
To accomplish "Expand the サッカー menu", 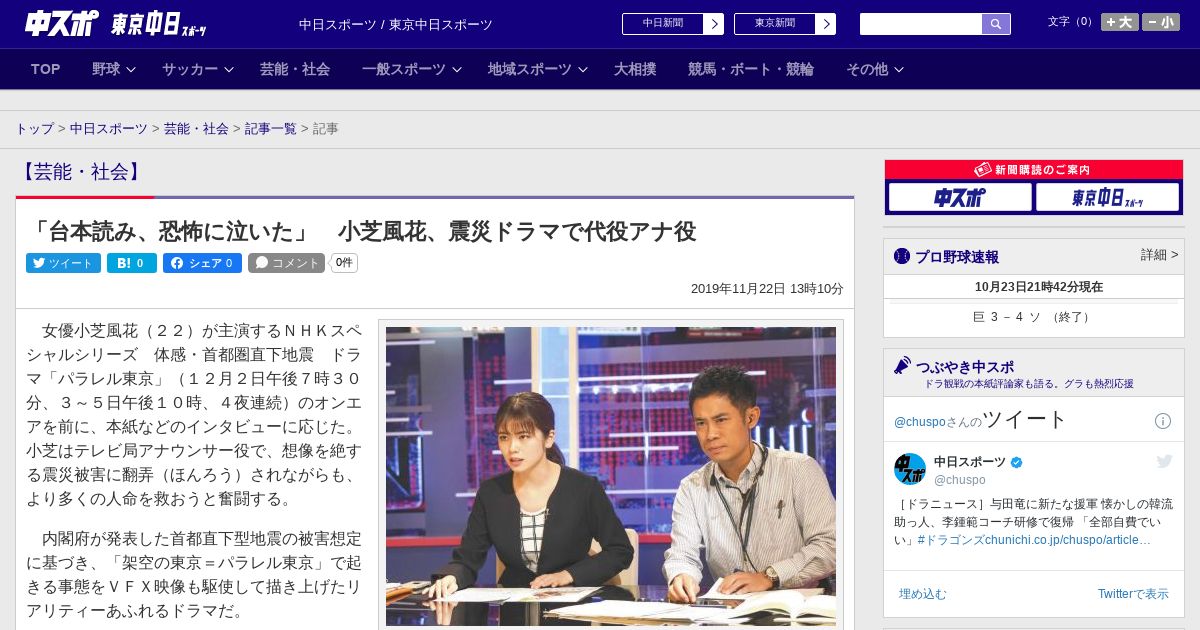I will coord(198,69).
